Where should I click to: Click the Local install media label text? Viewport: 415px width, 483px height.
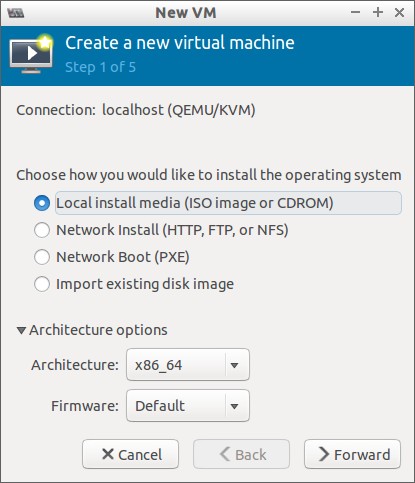point(195,203)
